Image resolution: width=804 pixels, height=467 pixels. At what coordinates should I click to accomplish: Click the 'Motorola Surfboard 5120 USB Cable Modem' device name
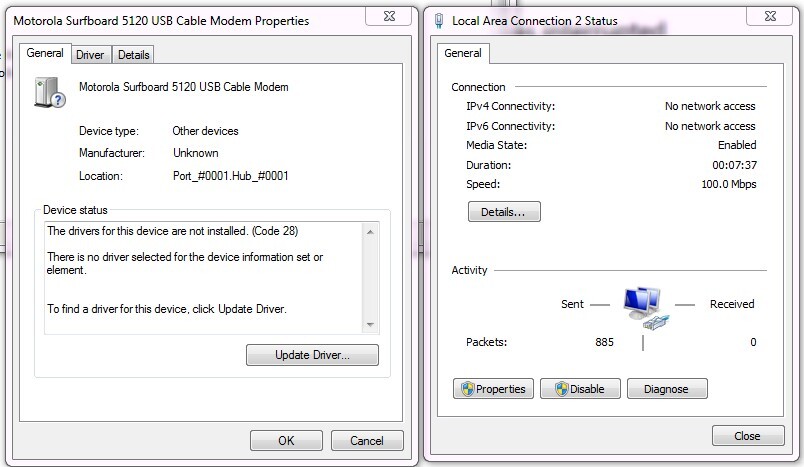click(x=184, y=87)
